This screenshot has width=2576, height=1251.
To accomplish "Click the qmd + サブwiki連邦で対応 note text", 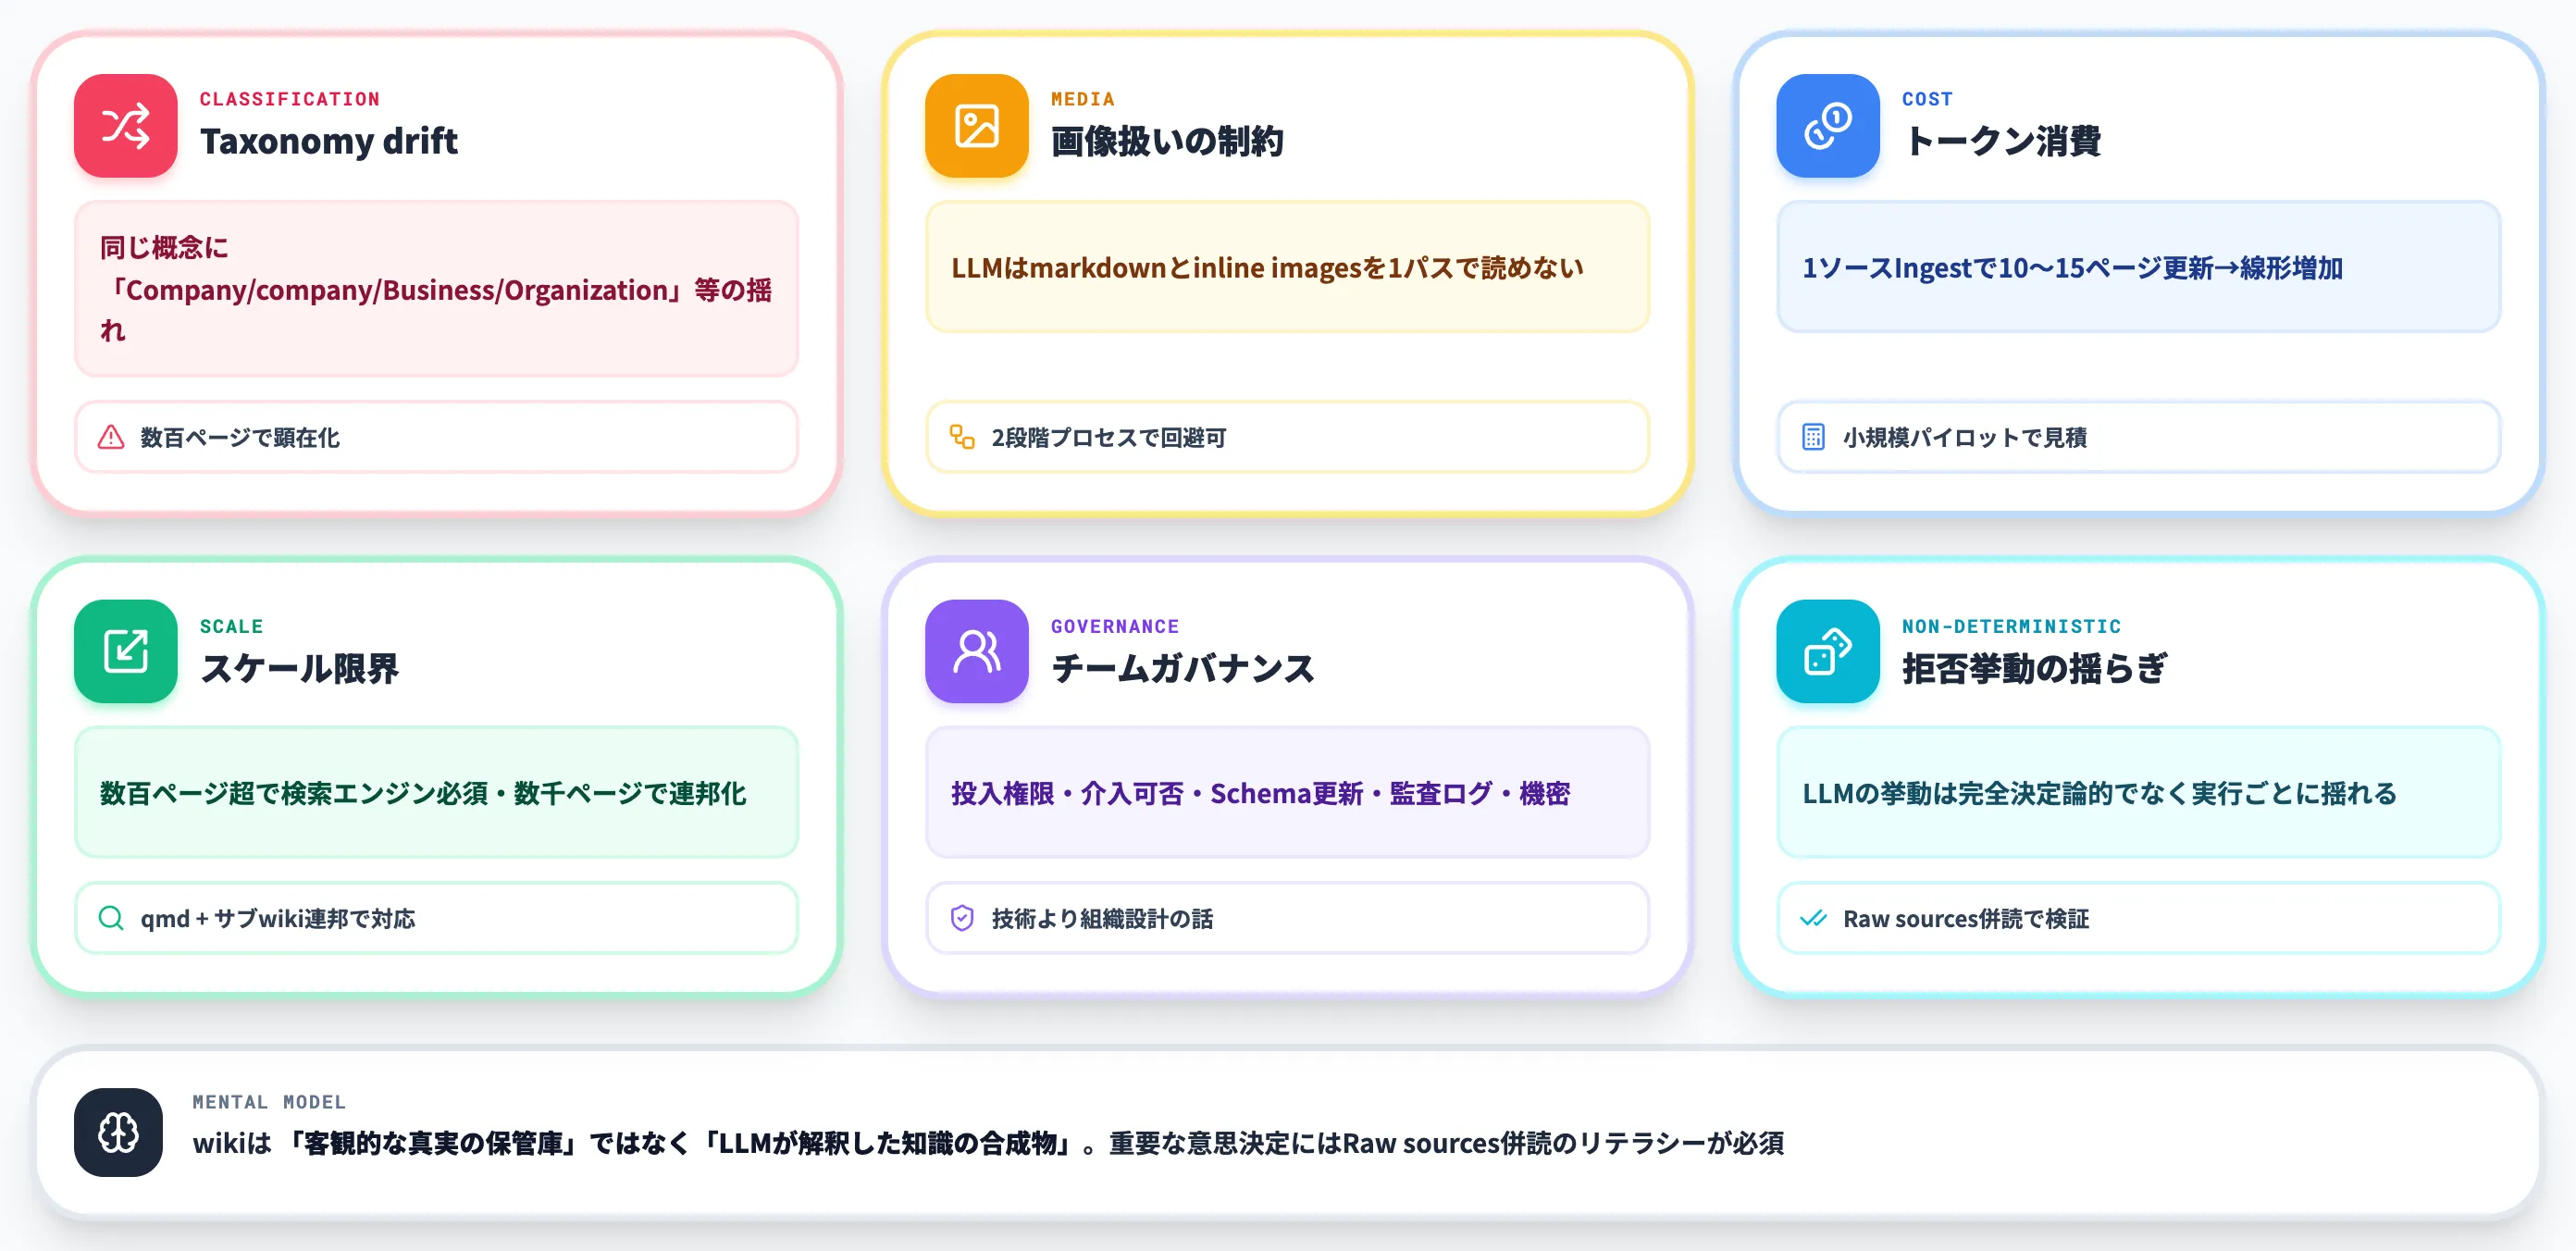I will point(278,918).
